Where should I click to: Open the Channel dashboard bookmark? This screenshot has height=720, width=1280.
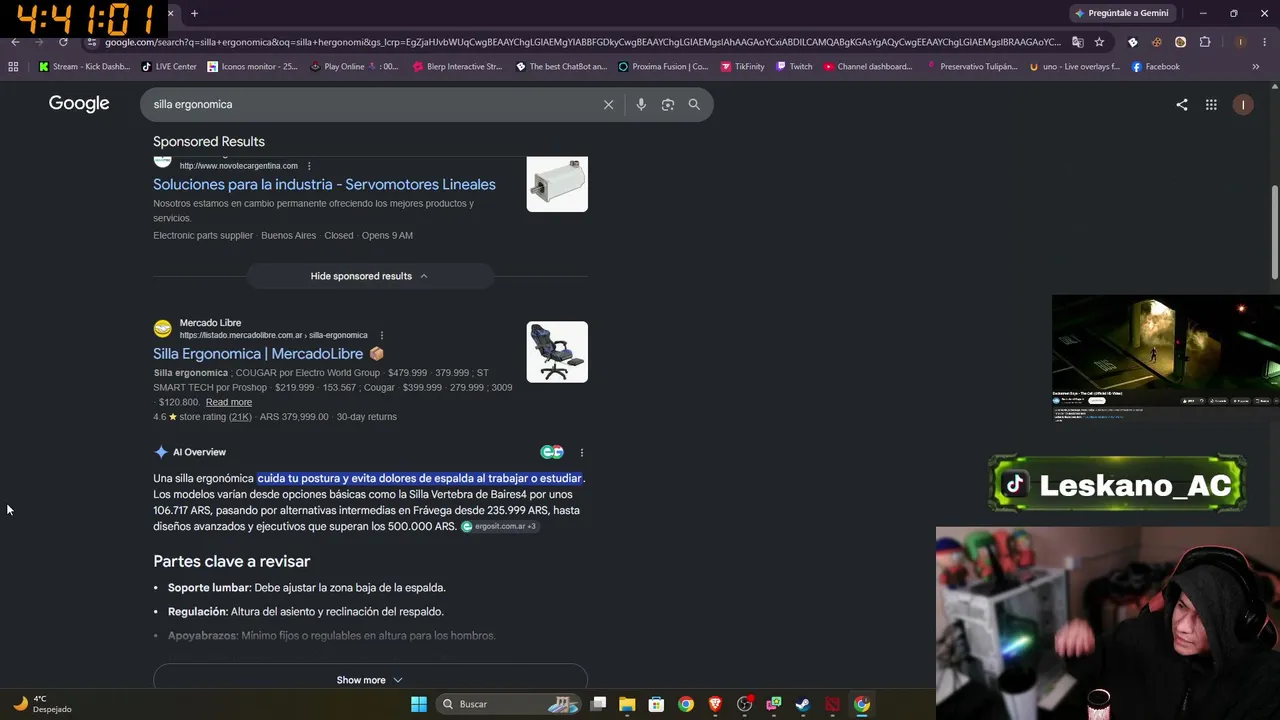(x=868, y=67)
